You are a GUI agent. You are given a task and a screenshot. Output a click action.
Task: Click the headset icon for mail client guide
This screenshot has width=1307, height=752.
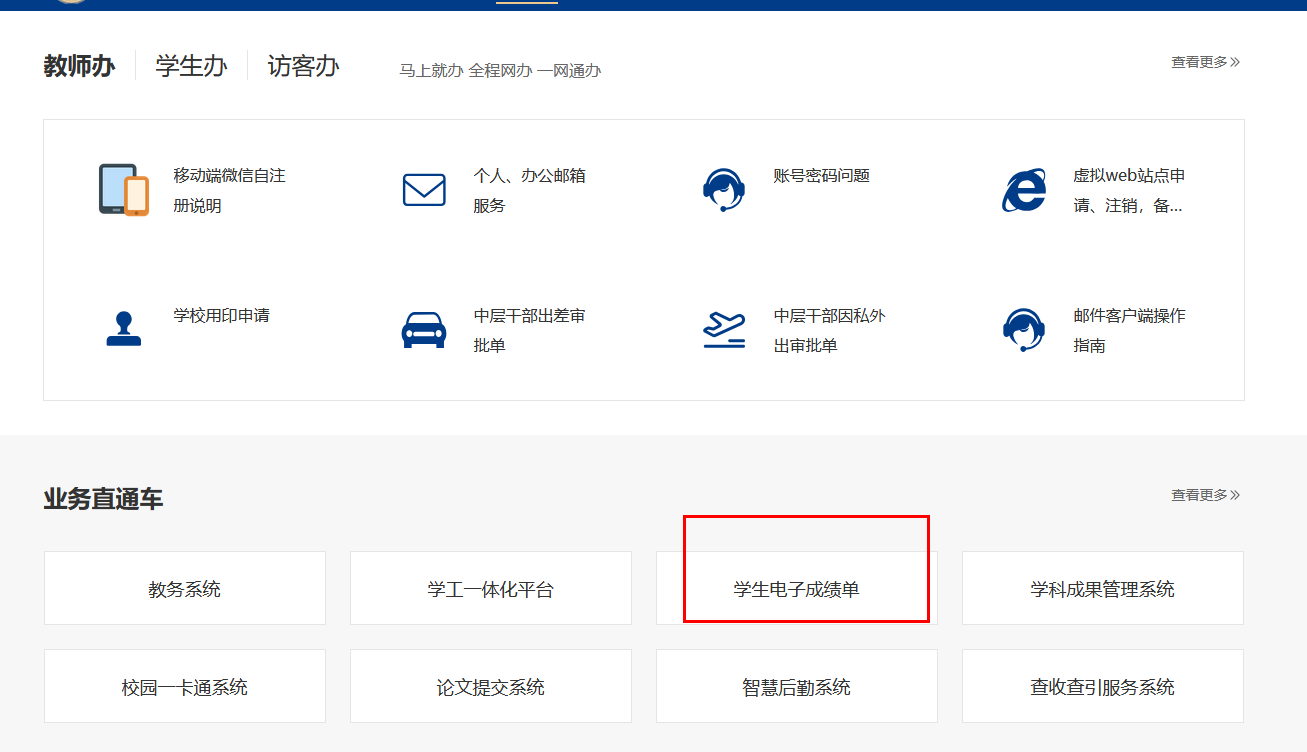point(1023,330)
